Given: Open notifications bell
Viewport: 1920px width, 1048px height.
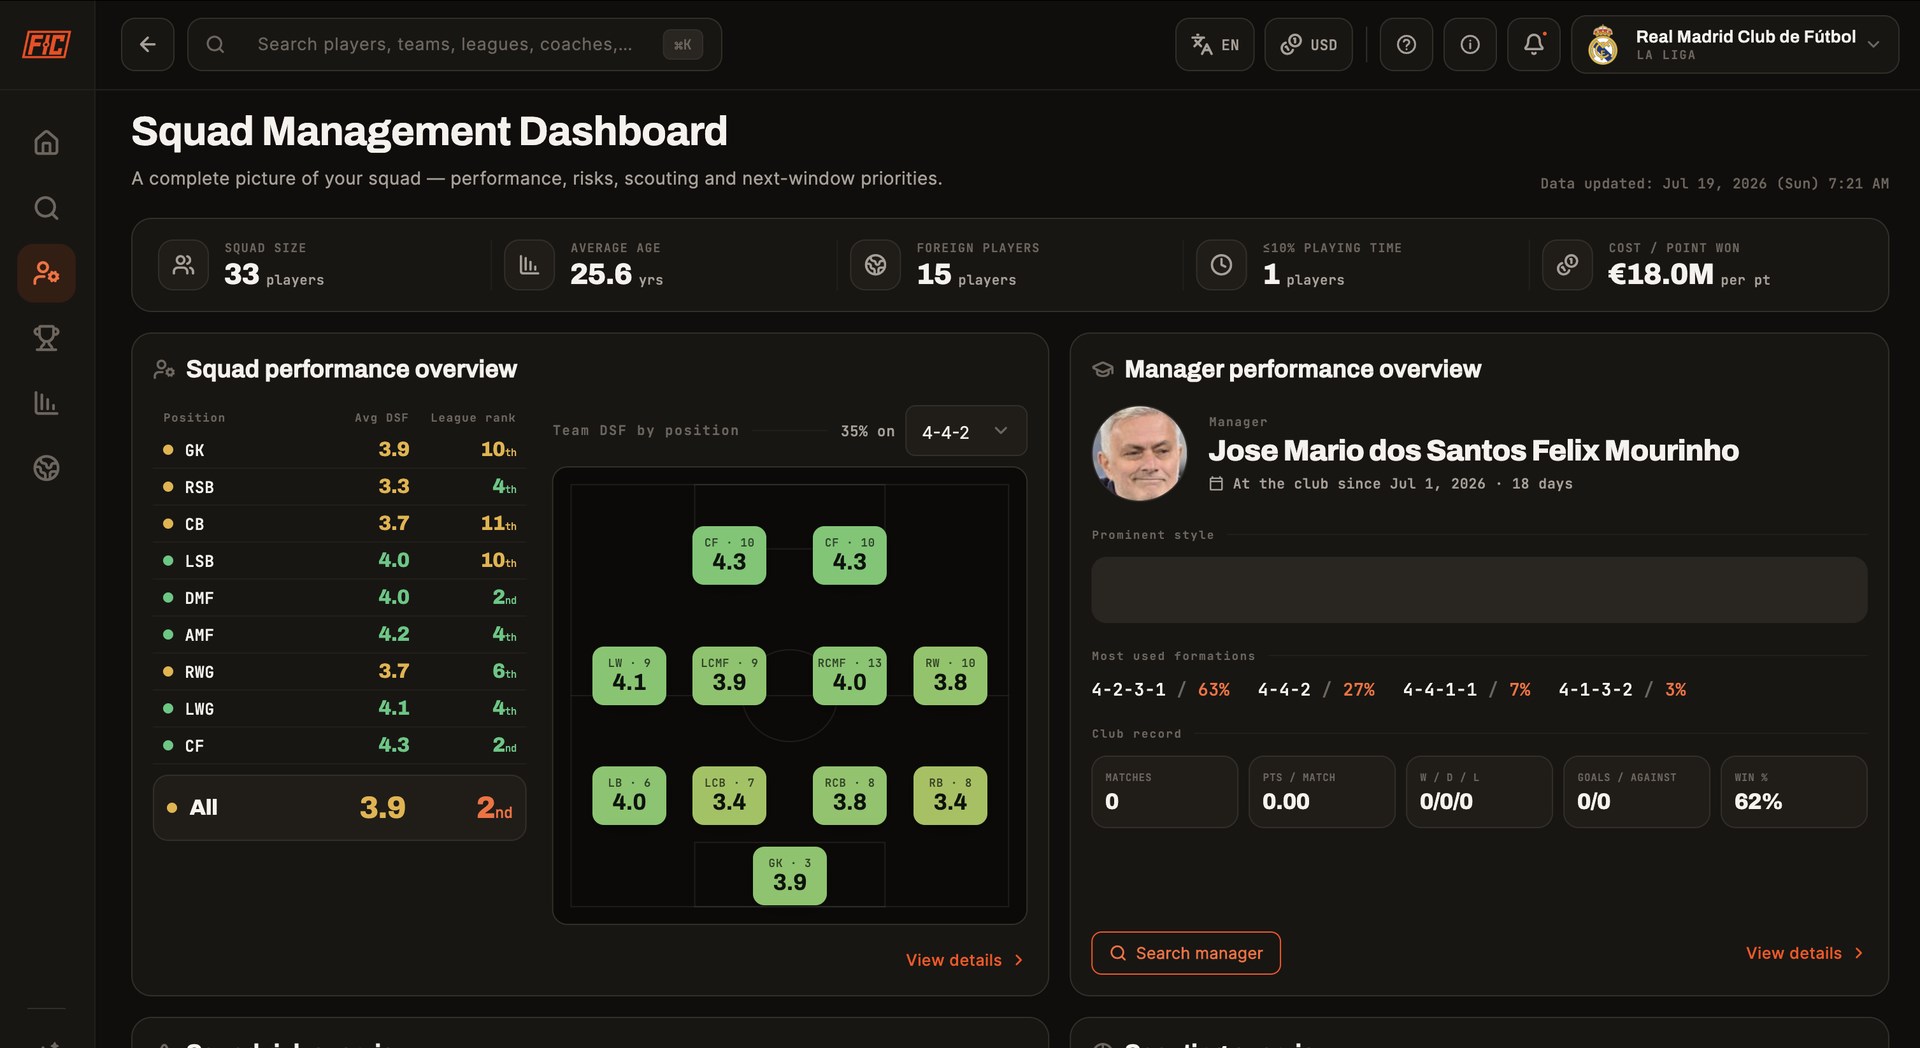Looking at the screenshot, I should (1534, 44).
